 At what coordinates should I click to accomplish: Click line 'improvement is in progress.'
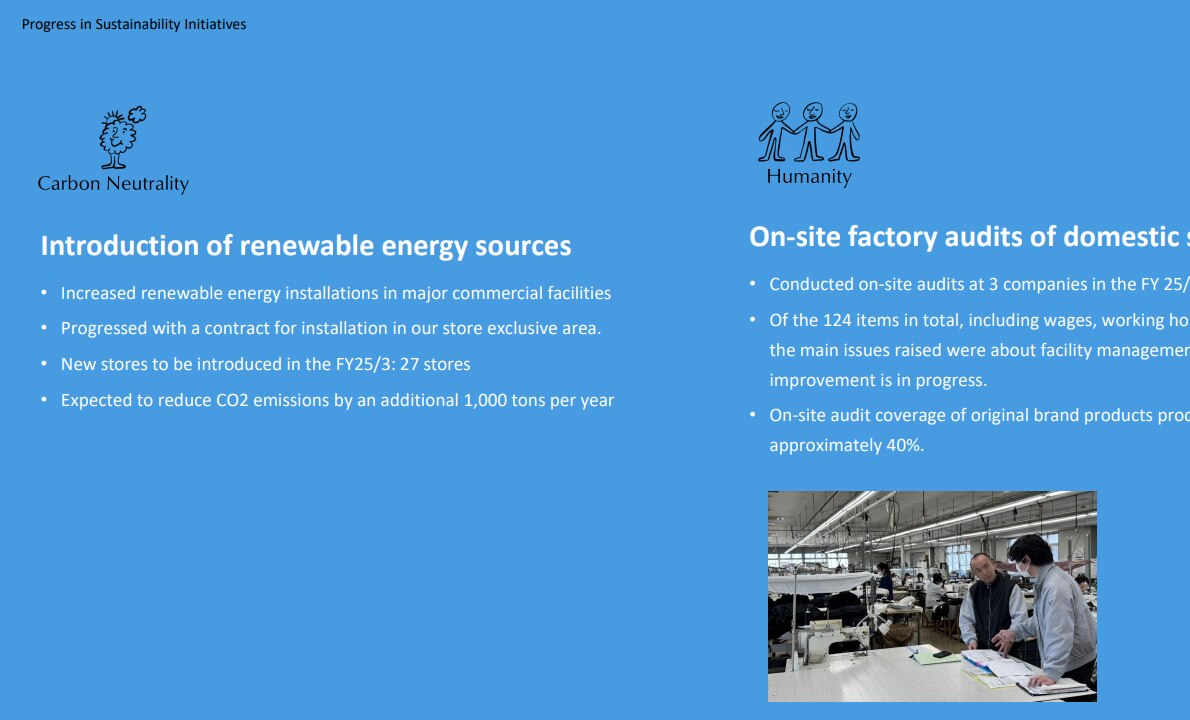coord(878,380)
